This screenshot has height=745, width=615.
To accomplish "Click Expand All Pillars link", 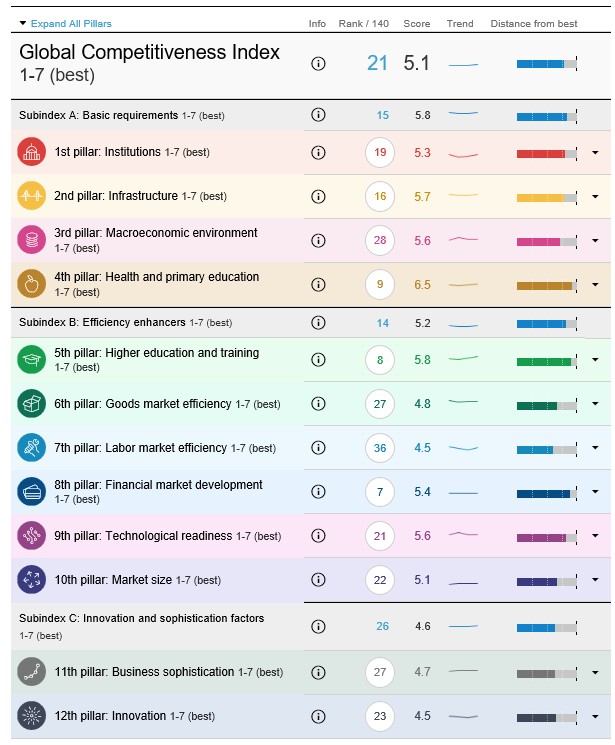I will click(x=70, y=23).
